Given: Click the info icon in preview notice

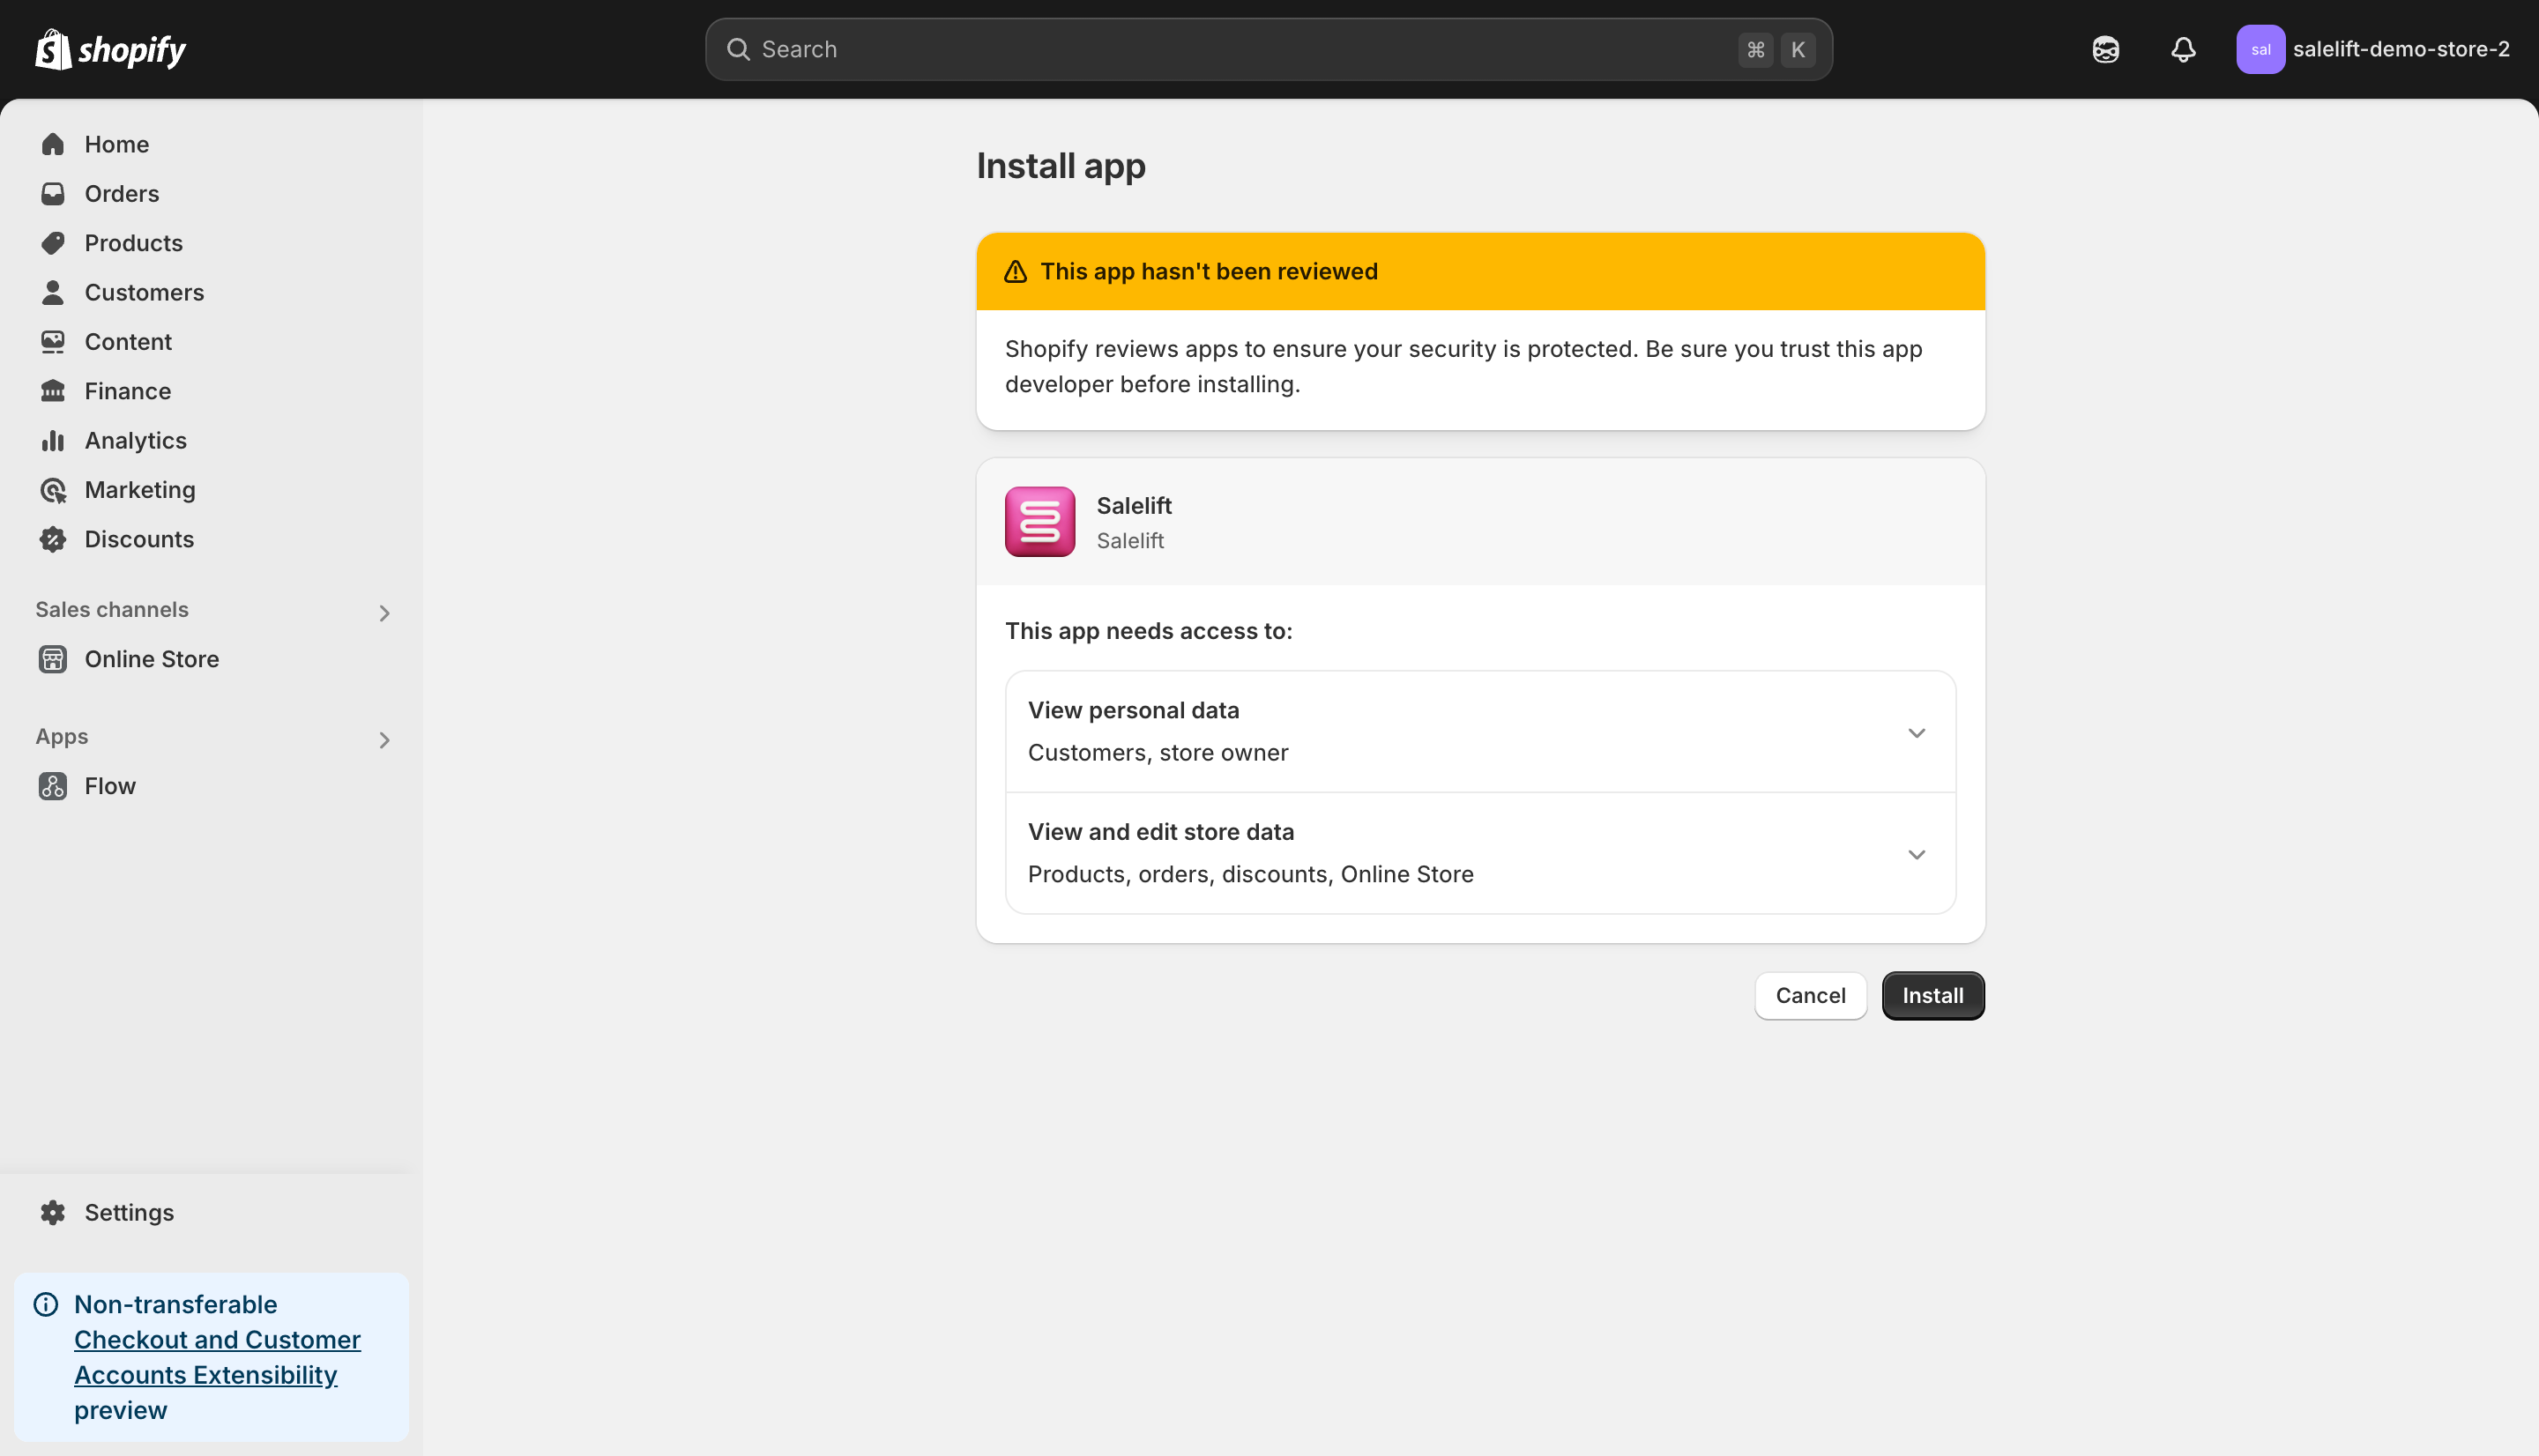Looking at the screenshot, I should click(46, 1304).
